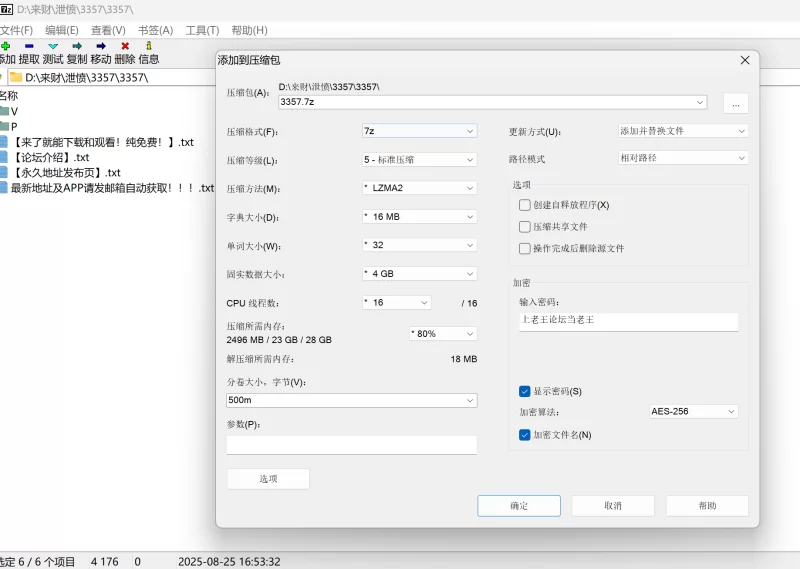Open the 更新方式 dropdown showing 添加并替换文件

[683, 131]
